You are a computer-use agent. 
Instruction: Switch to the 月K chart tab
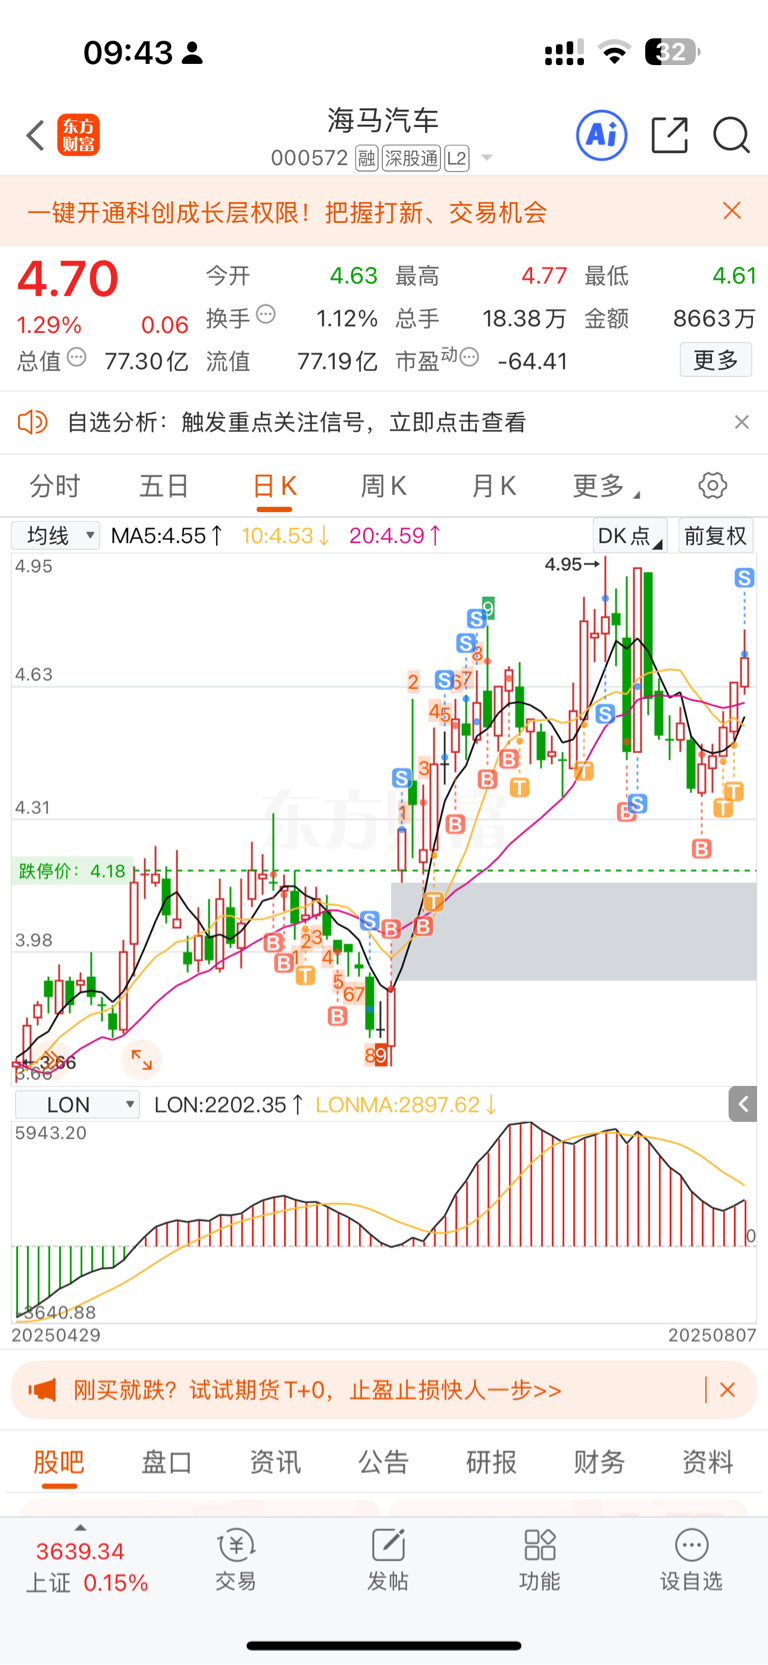click(x=493, y=486)
